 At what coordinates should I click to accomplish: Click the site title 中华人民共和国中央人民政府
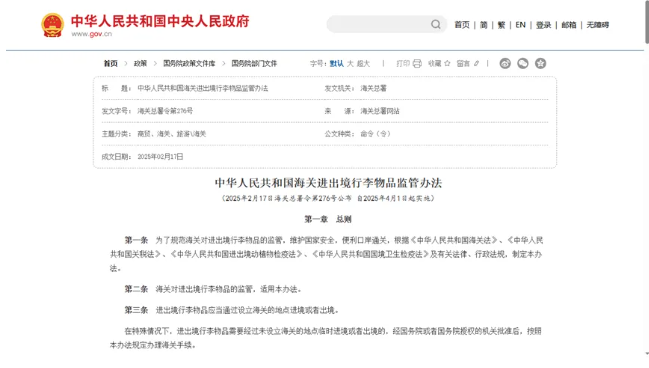click(x=160, y=21)
